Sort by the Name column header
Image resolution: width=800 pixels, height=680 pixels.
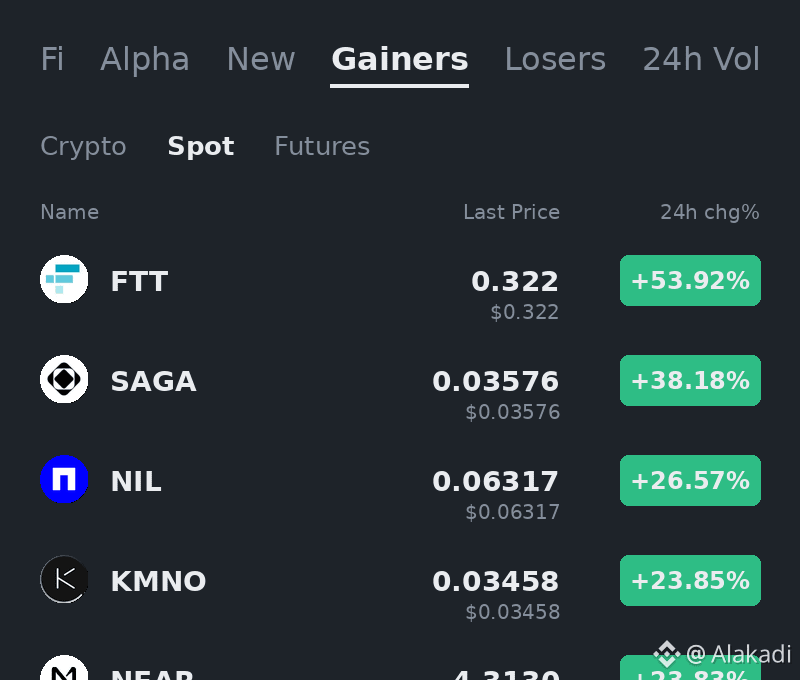point(69,212)
